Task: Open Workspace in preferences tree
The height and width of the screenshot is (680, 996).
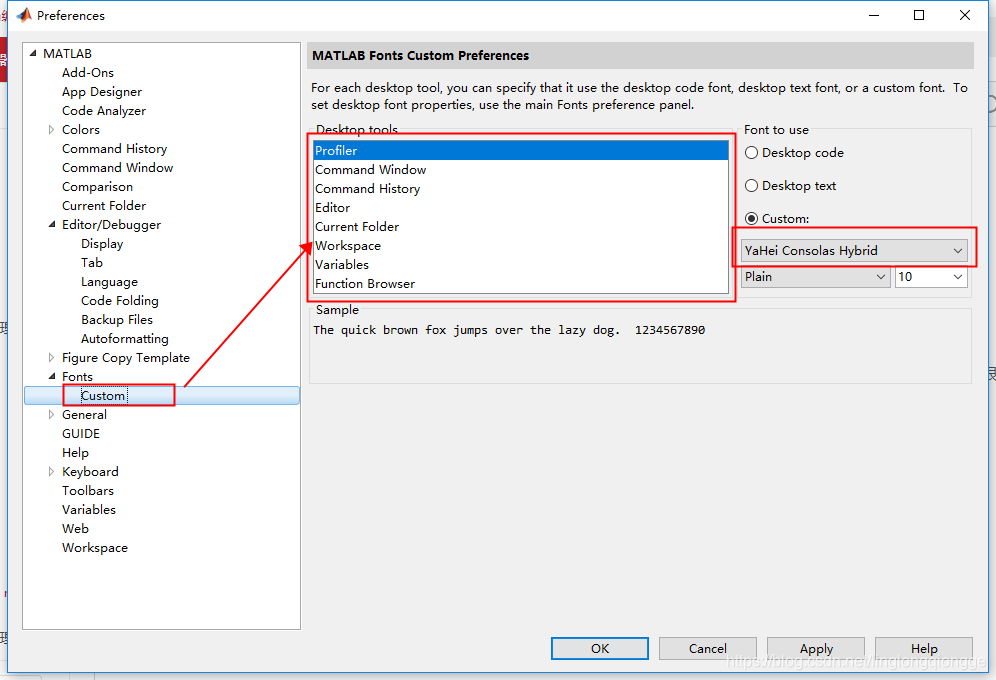Action: click(95, 548)
